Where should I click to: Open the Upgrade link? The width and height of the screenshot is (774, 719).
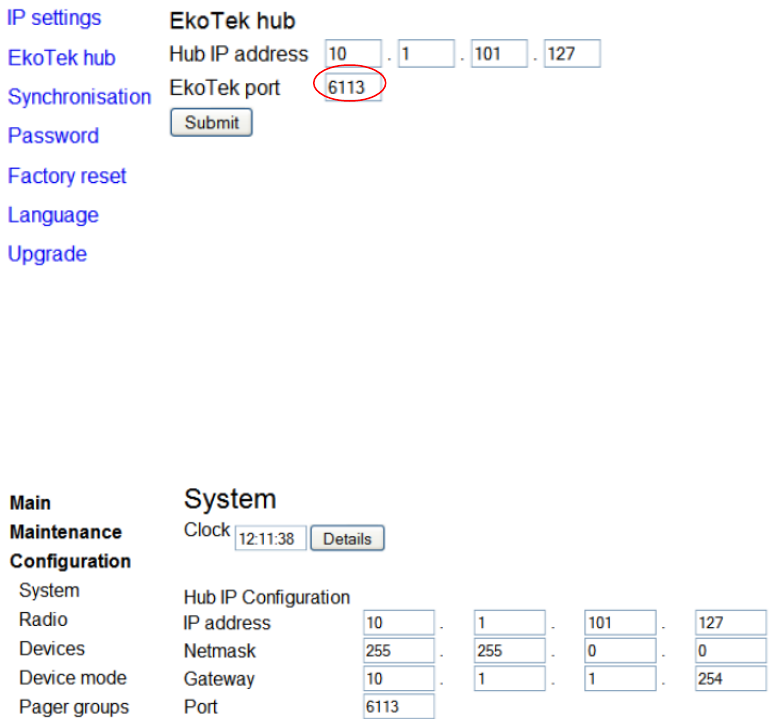47,254
